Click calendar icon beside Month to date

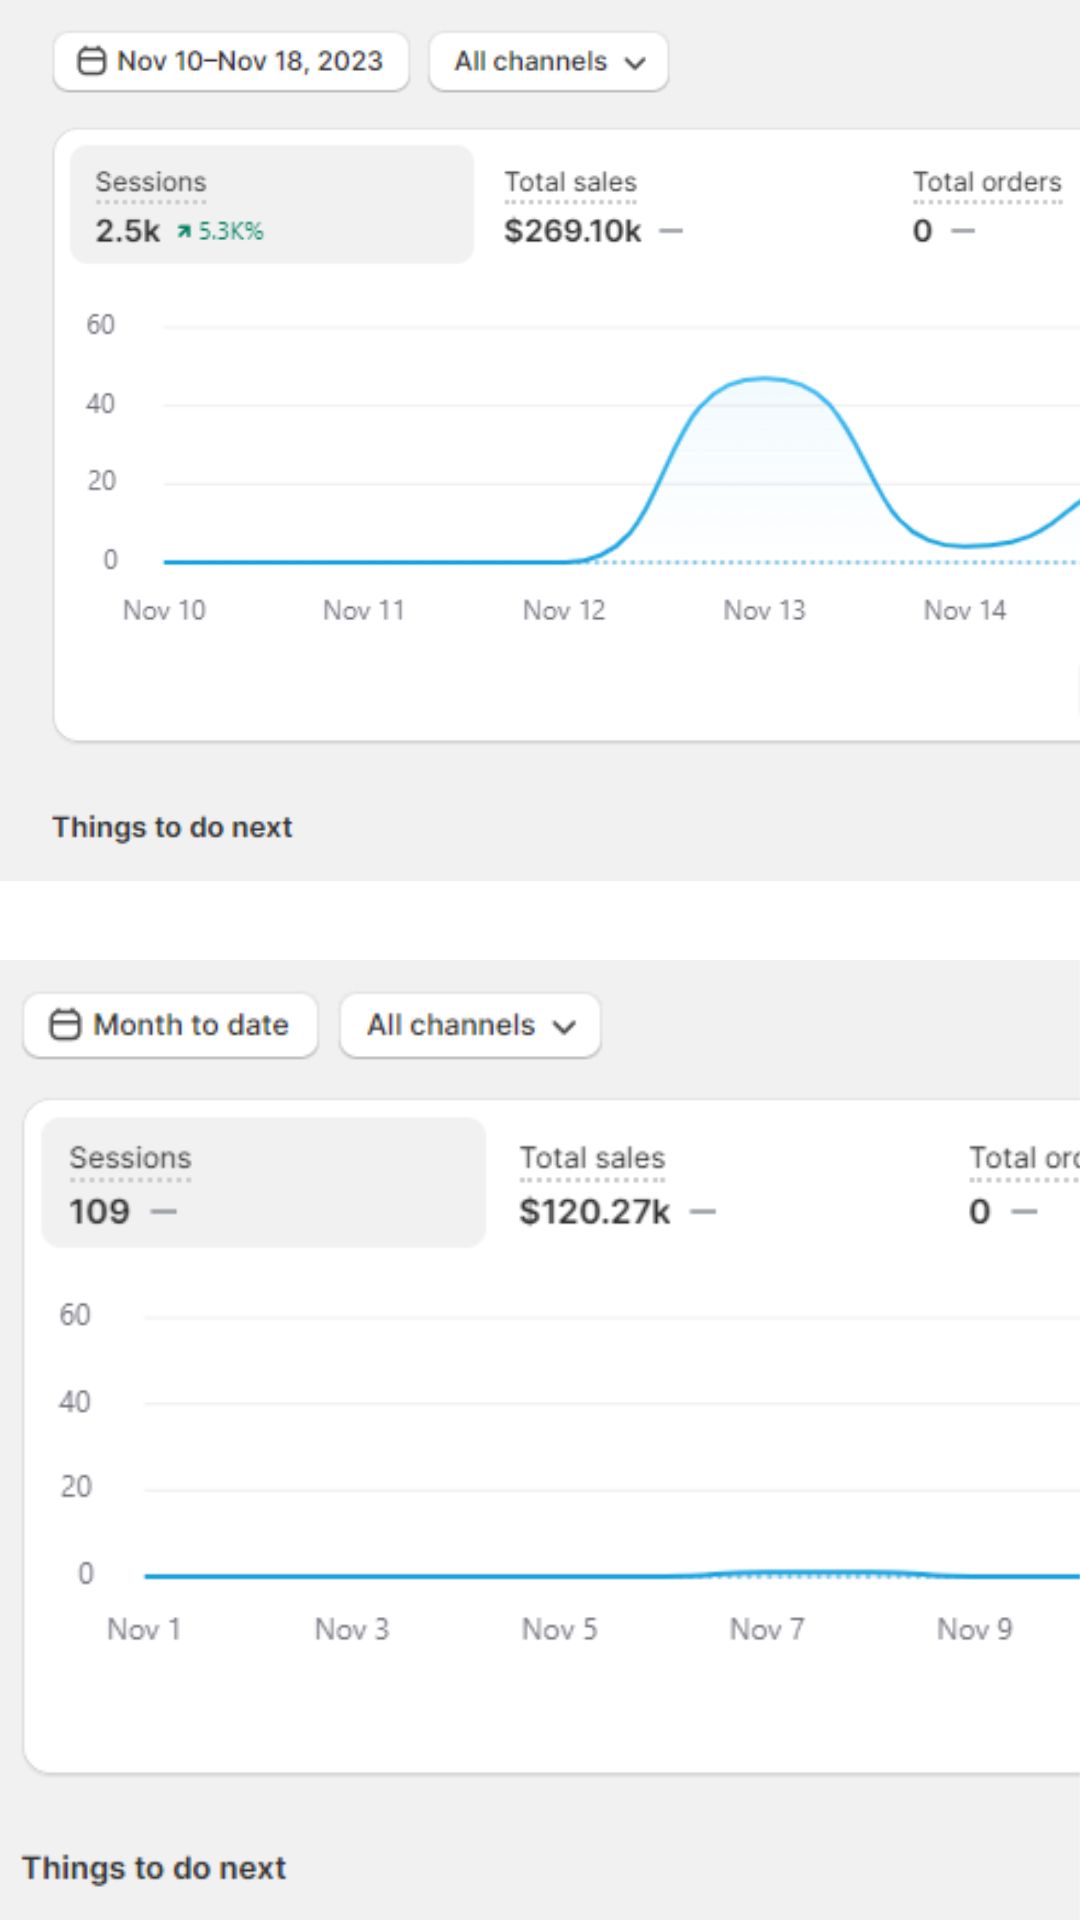click(65, 1025)
